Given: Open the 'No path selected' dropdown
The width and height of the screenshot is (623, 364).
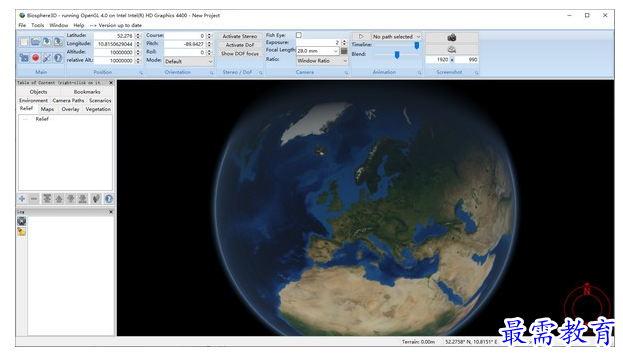Looking at the screenshot, I should pyautogui.click(x=396, y=36).
